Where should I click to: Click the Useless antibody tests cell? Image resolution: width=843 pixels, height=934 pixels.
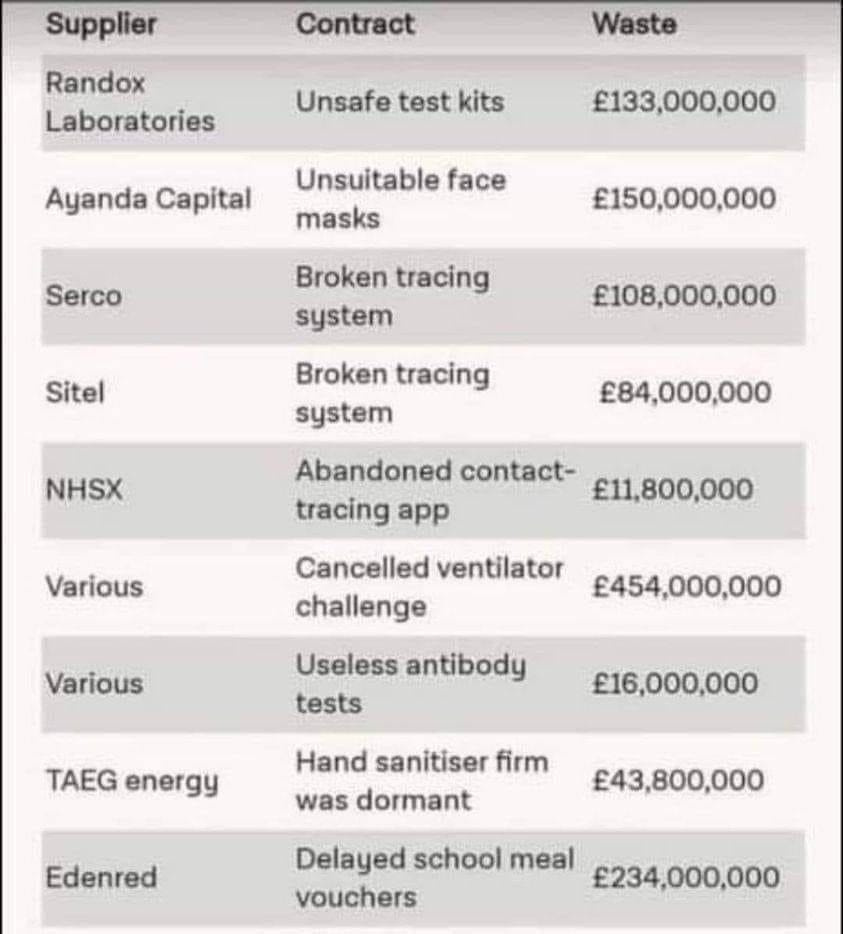[410, 684]
